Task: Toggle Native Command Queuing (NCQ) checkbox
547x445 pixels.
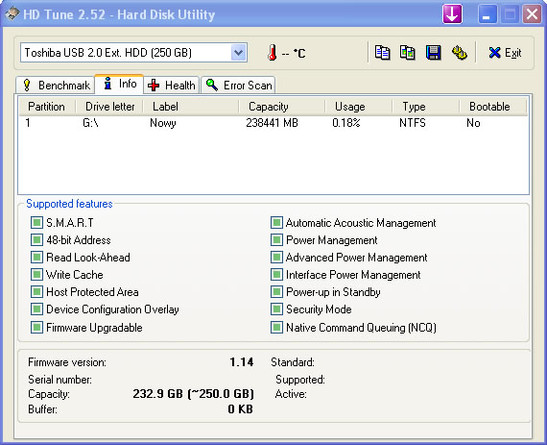Action: click(276, 327)
